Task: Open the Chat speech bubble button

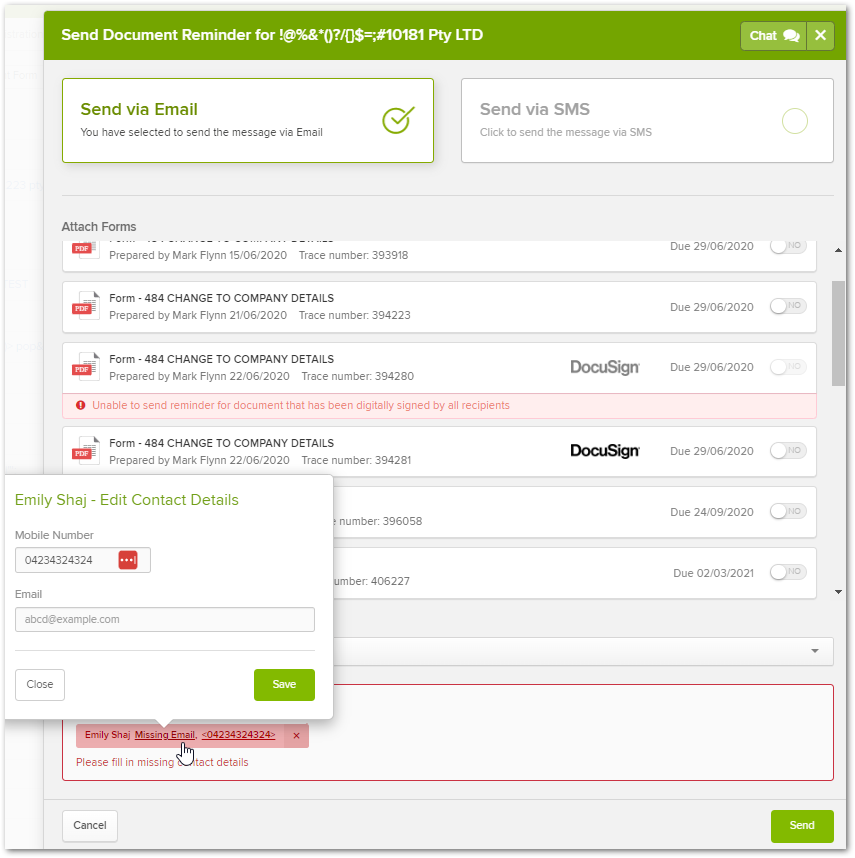Action: (773, 36)
